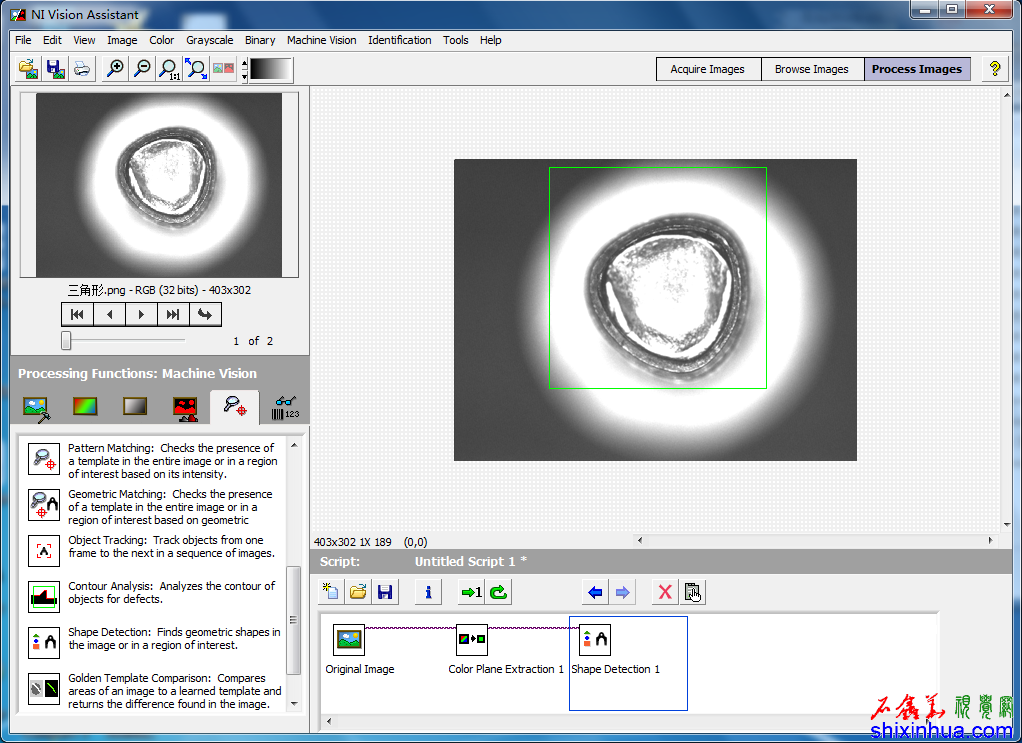Viewport: 1022px width, 743px height.
Task: Click the Zoom to Fit icon
Action: (196, 68)
